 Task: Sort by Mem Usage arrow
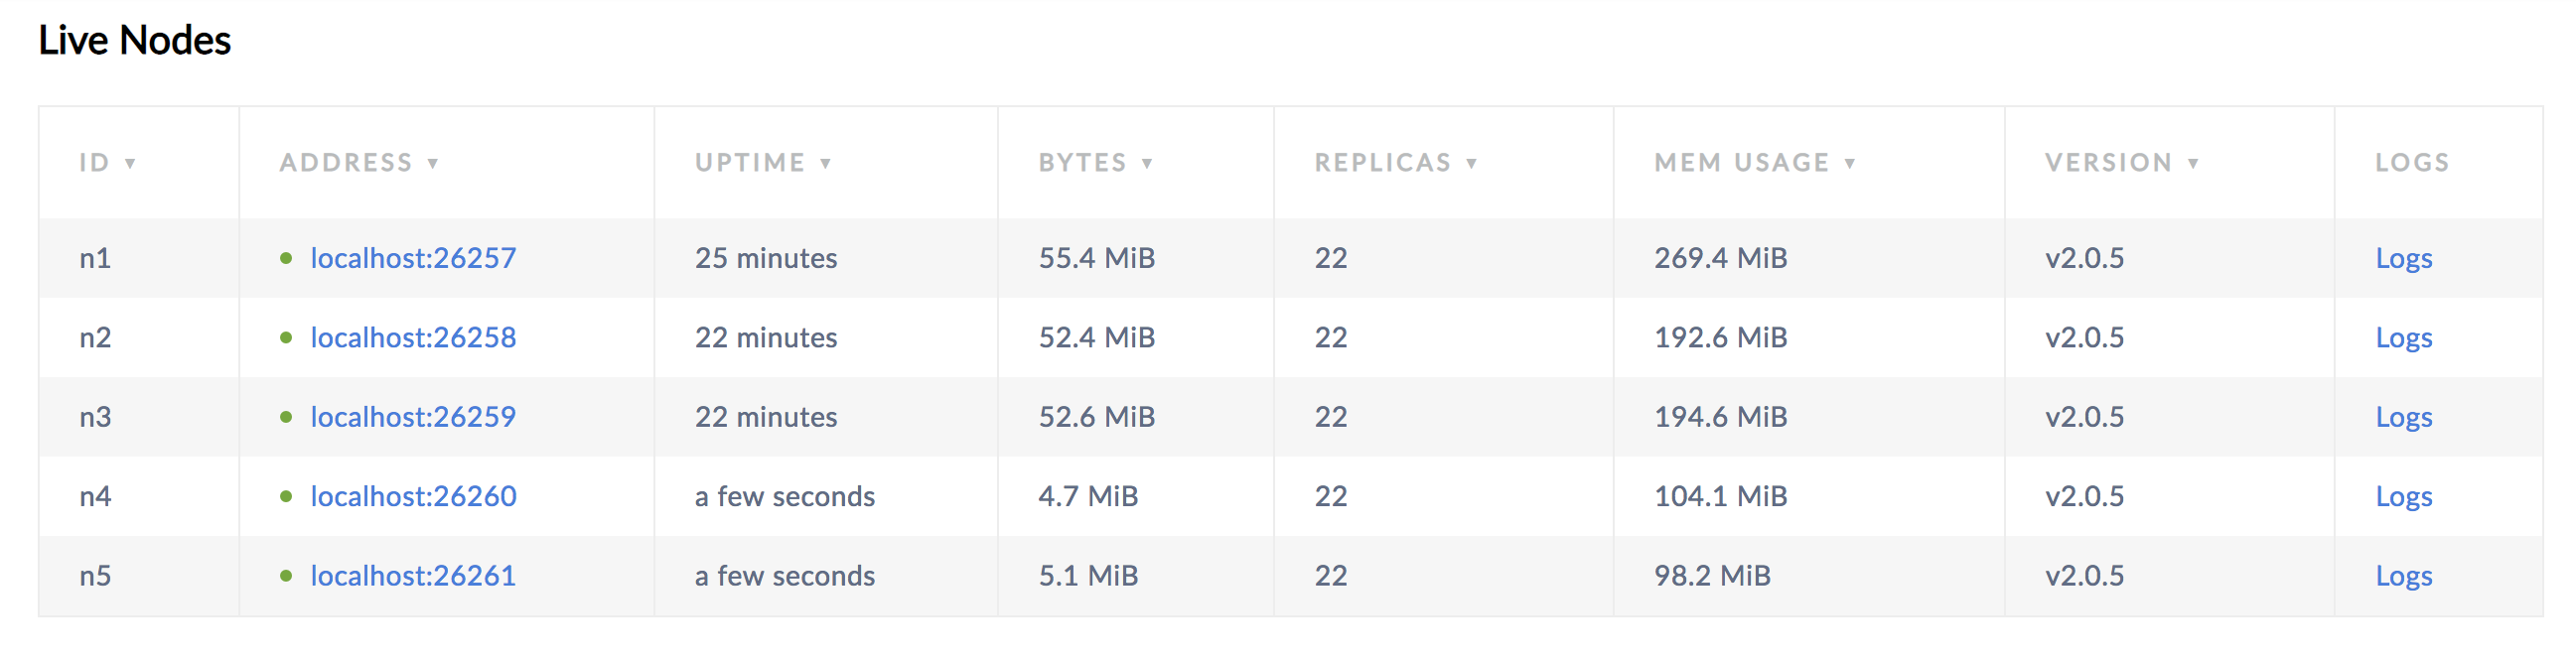(x=1850, y=164)
